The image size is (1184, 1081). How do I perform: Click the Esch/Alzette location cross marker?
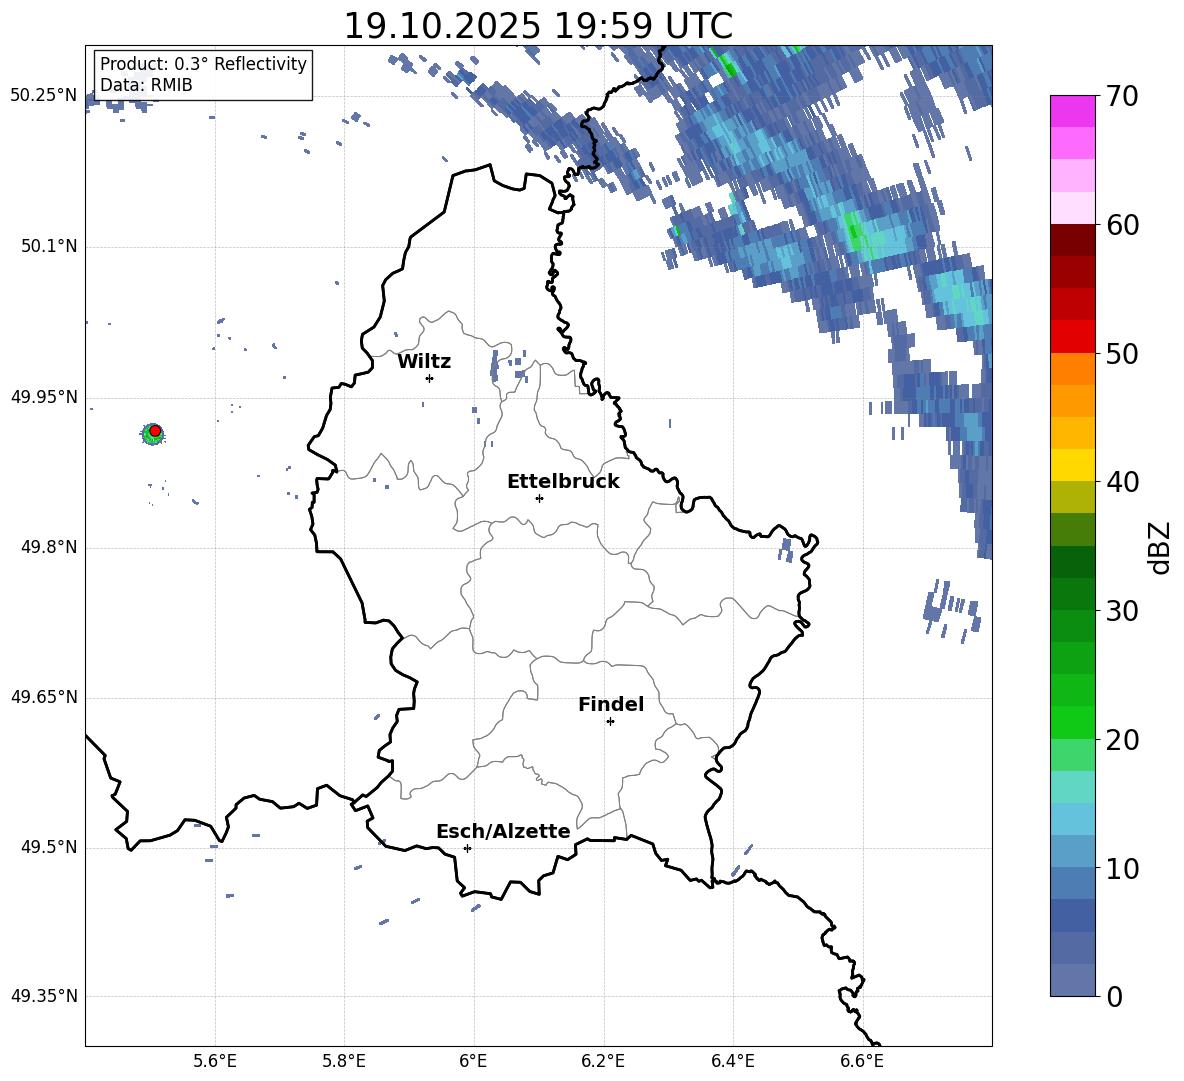tap(467, 848)
